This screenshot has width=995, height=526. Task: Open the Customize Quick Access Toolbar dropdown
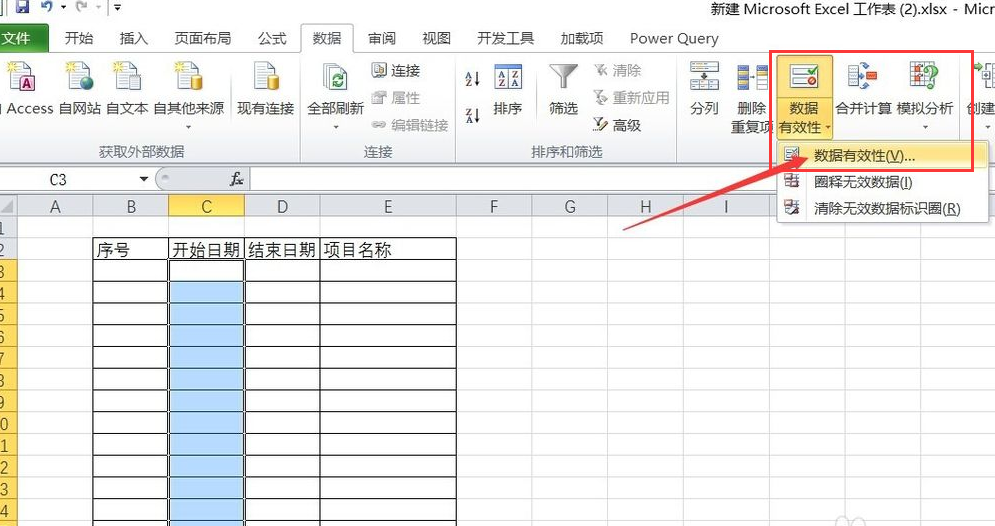coord(117,8)
